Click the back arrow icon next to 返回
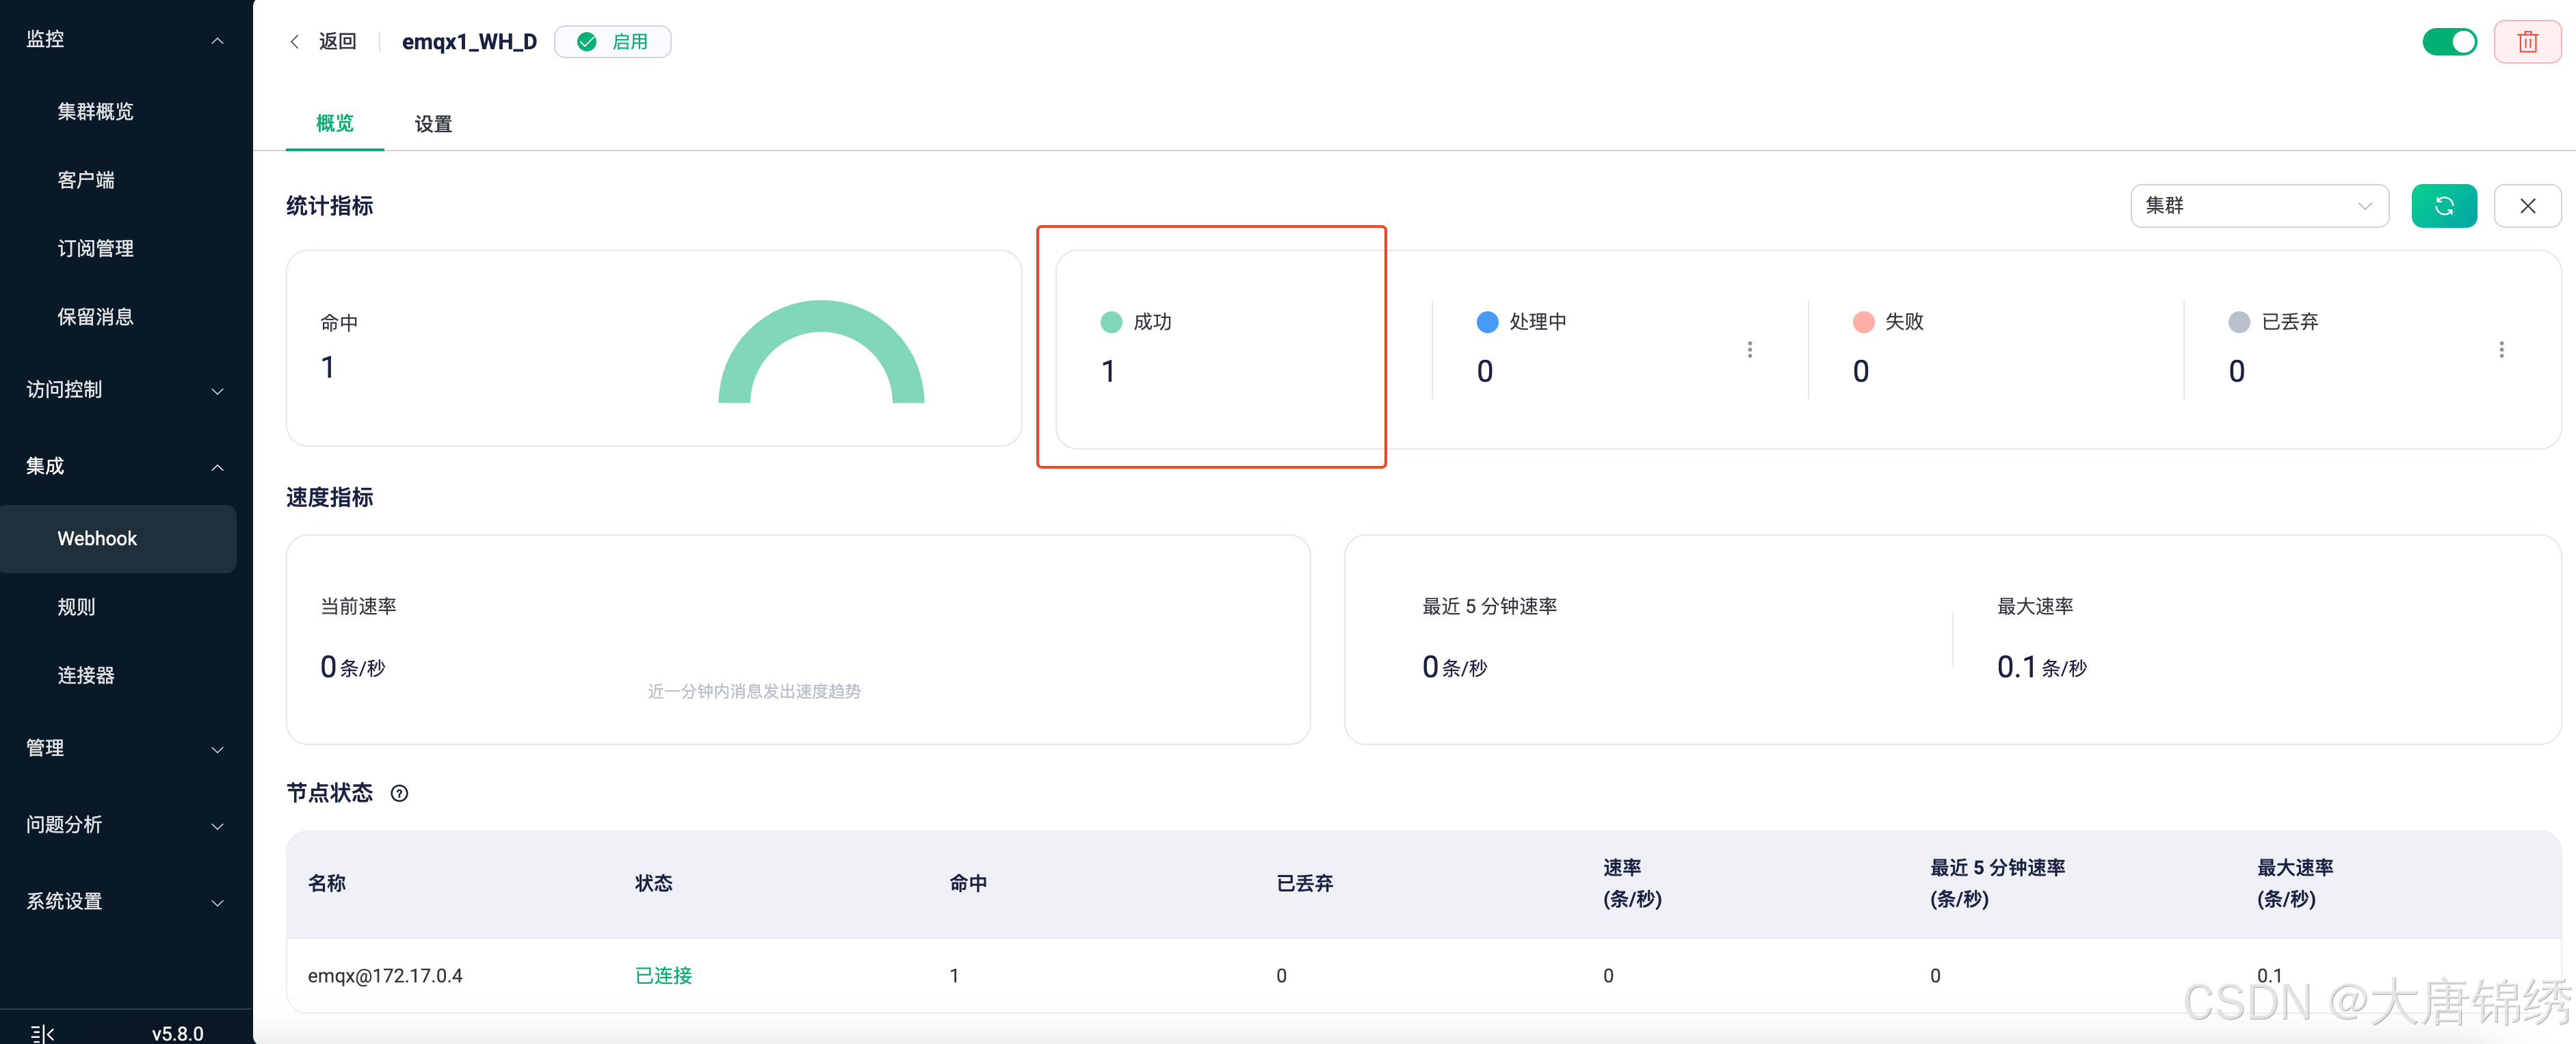The height and width of the screenshot is (1044, 2576). 294,42
